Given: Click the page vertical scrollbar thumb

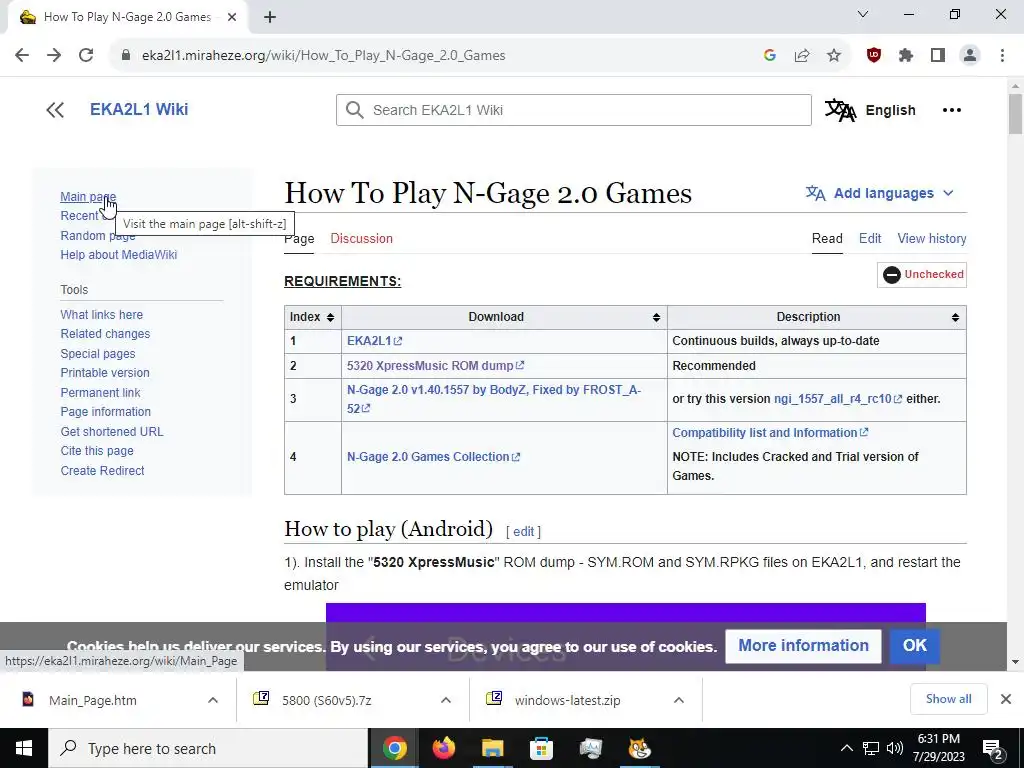Looking at the screenshot, I should tap(1015, 114).
